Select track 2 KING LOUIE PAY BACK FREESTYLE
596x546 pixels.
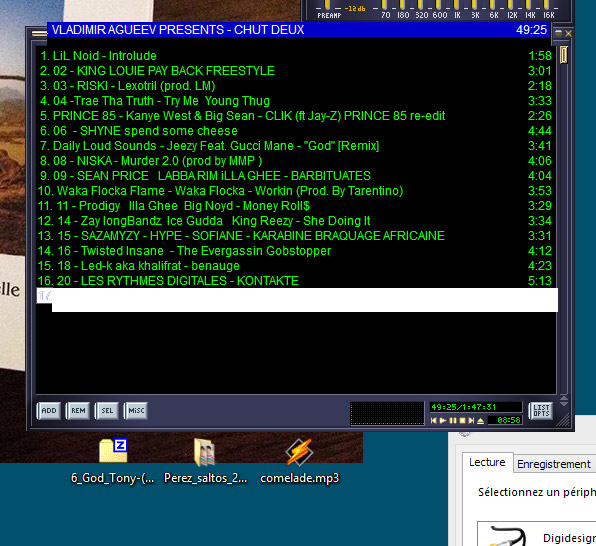coord(296,71)
